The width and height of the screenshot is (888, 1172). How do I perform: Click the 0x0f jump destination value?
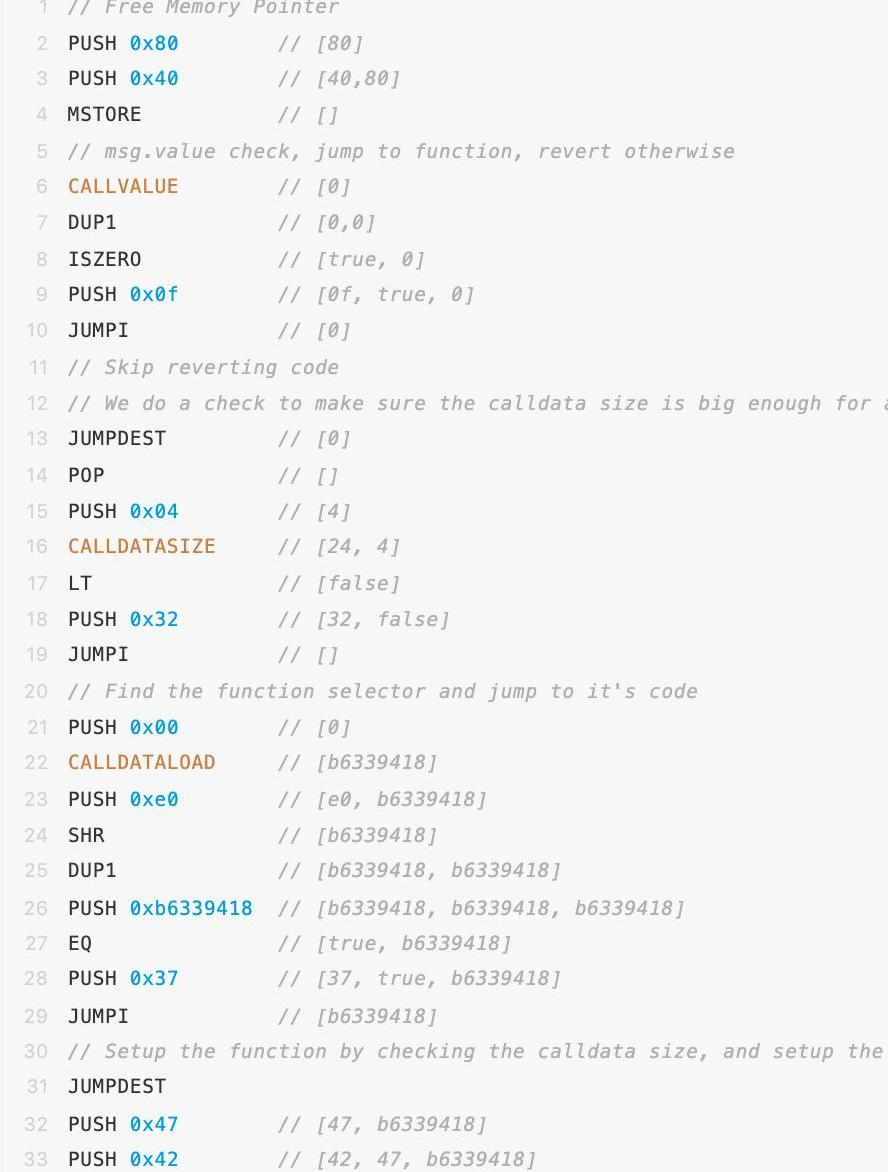pyautogui.click(x=154, y=294)
